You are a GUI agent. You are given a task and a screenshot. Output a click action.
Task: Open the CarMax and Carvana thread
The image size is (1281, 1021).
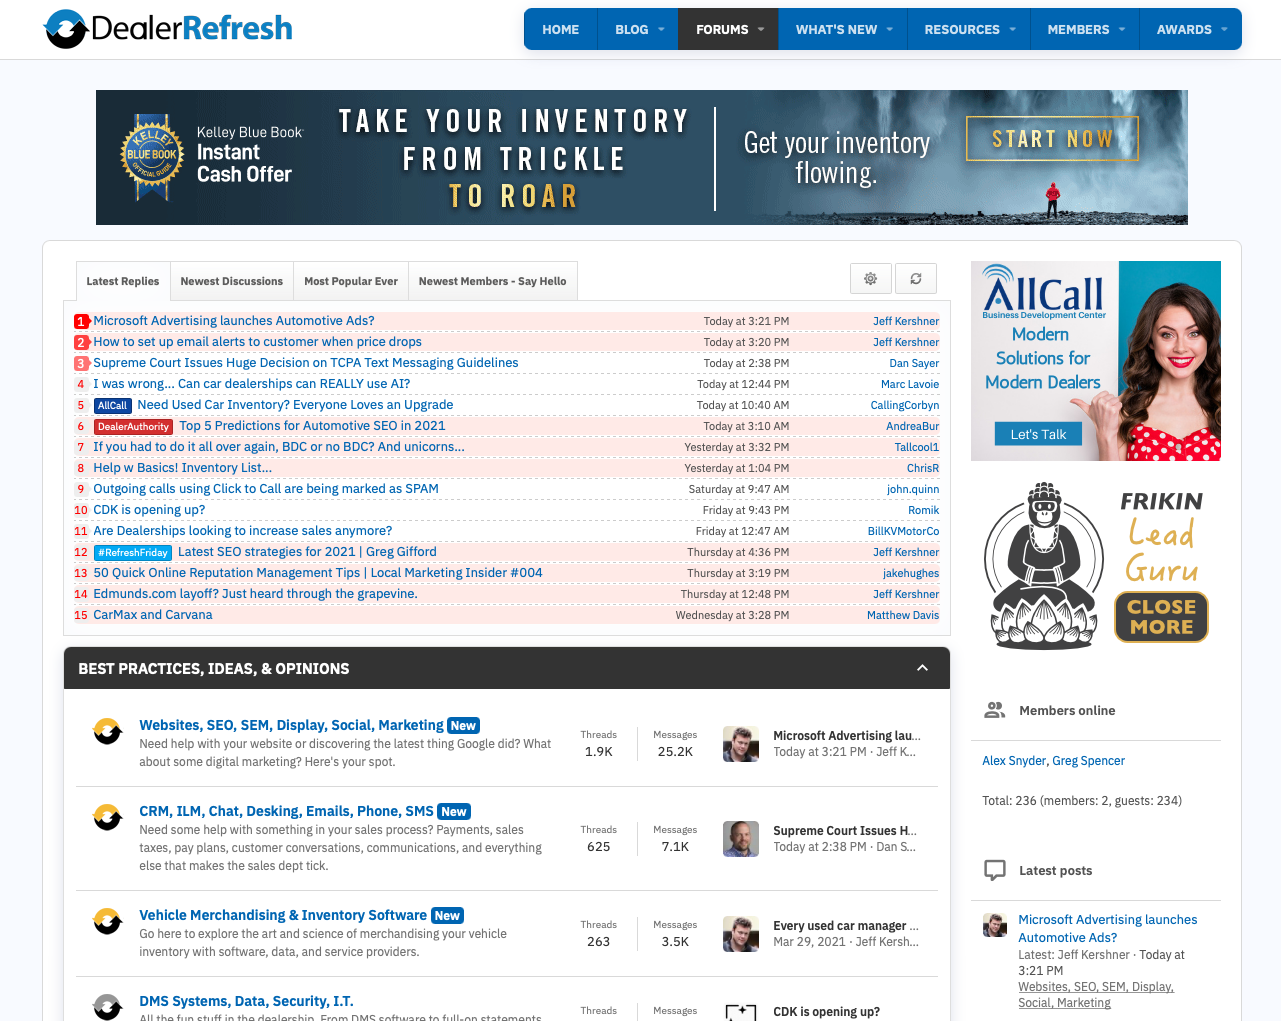pos(152,615)
